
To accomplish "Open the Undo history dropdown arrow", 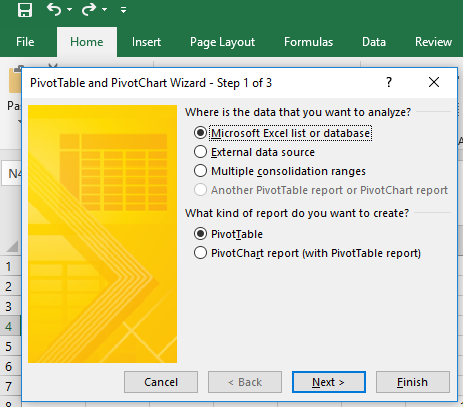I will [x=70, y=10].
